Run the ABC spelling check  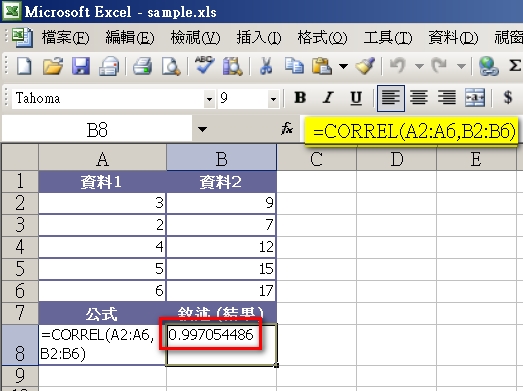[x=204, y=65]
